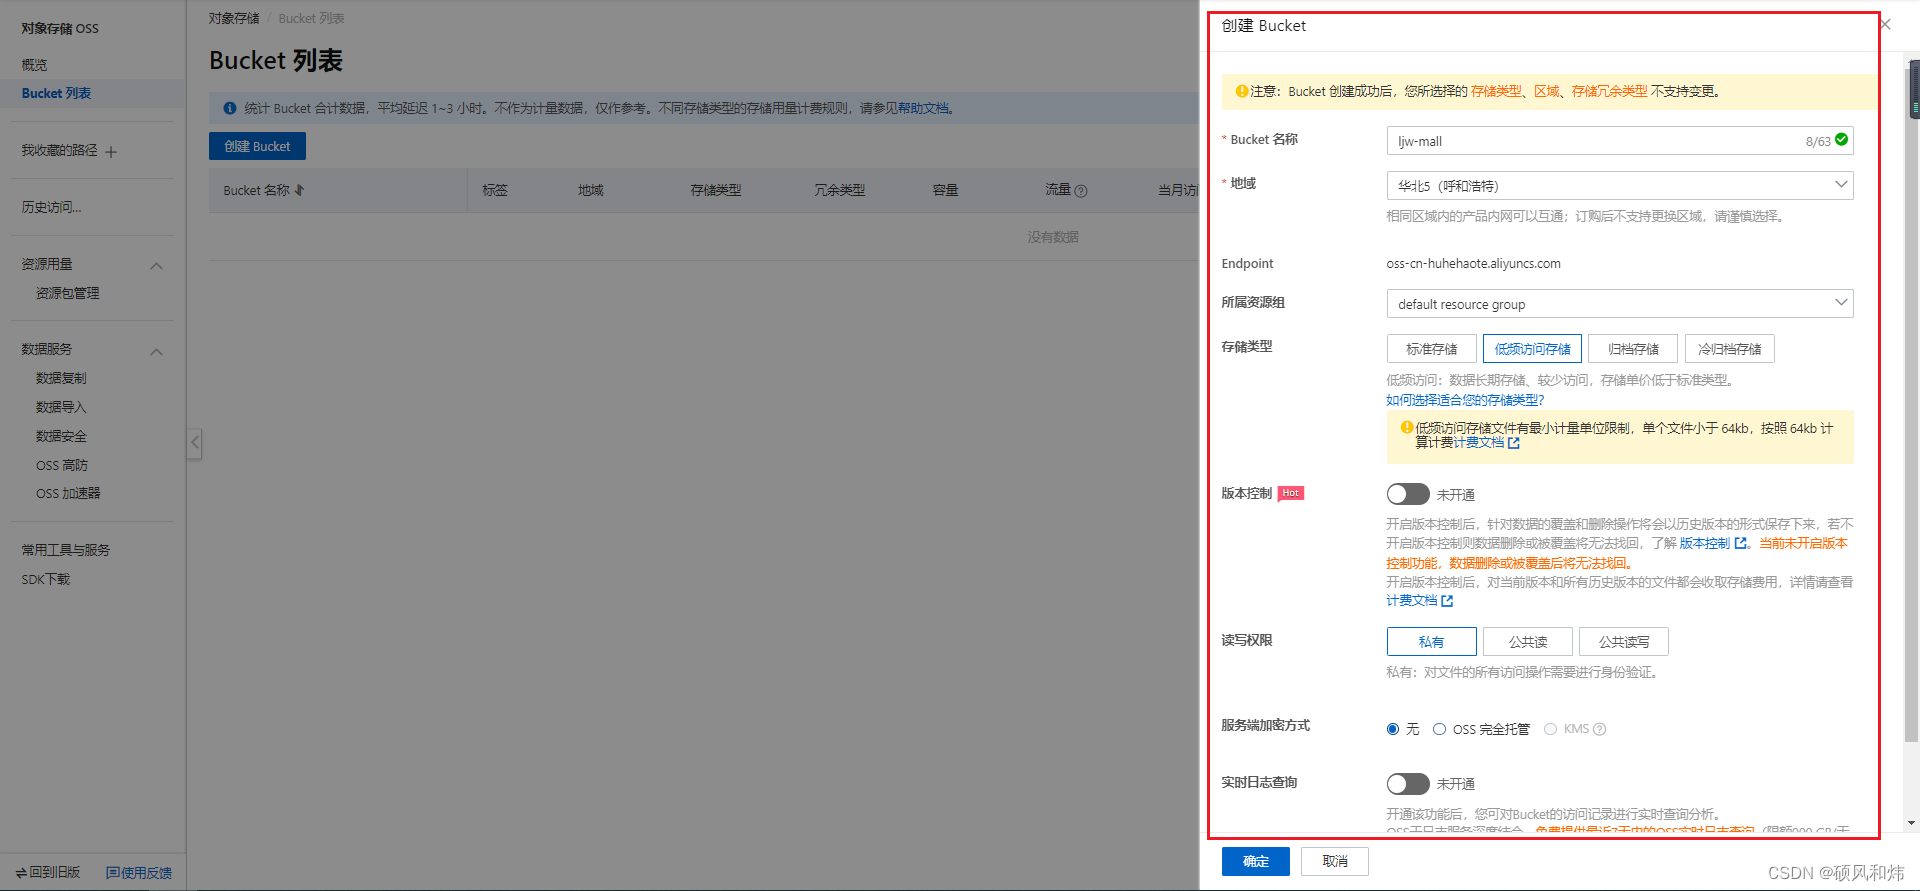Click the blue 创建 Bucket button
The width and height of the screenshot is (1920, 891).
click(257, 146)
